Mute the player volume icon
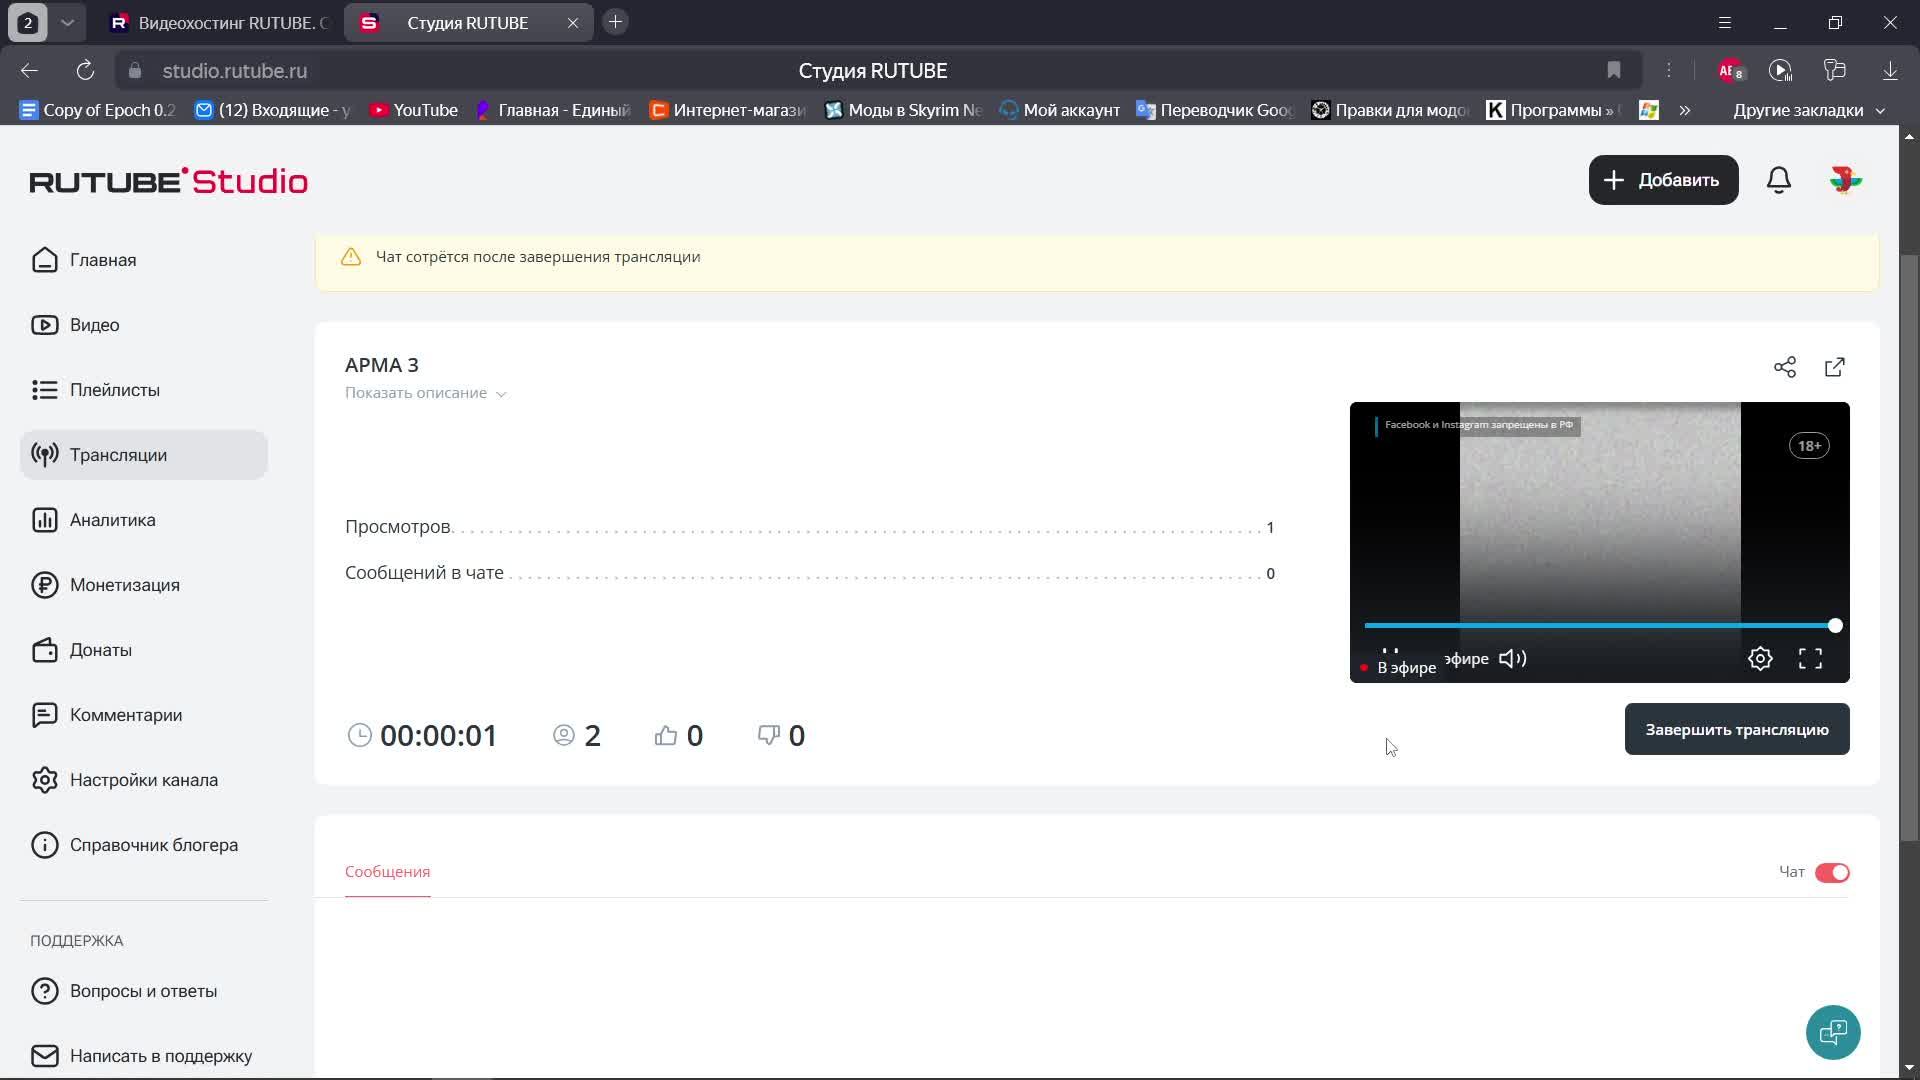The image size is (1920, 1080). [1512, 658]
